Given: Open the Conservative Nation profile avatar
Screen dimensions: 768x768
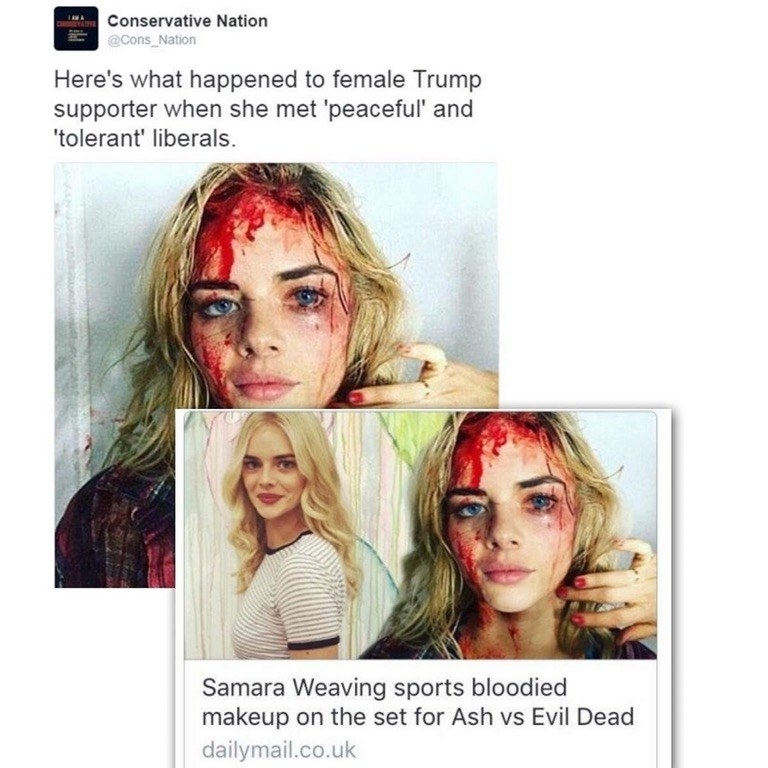Looking at the screenshot, I should coord(76,28).
